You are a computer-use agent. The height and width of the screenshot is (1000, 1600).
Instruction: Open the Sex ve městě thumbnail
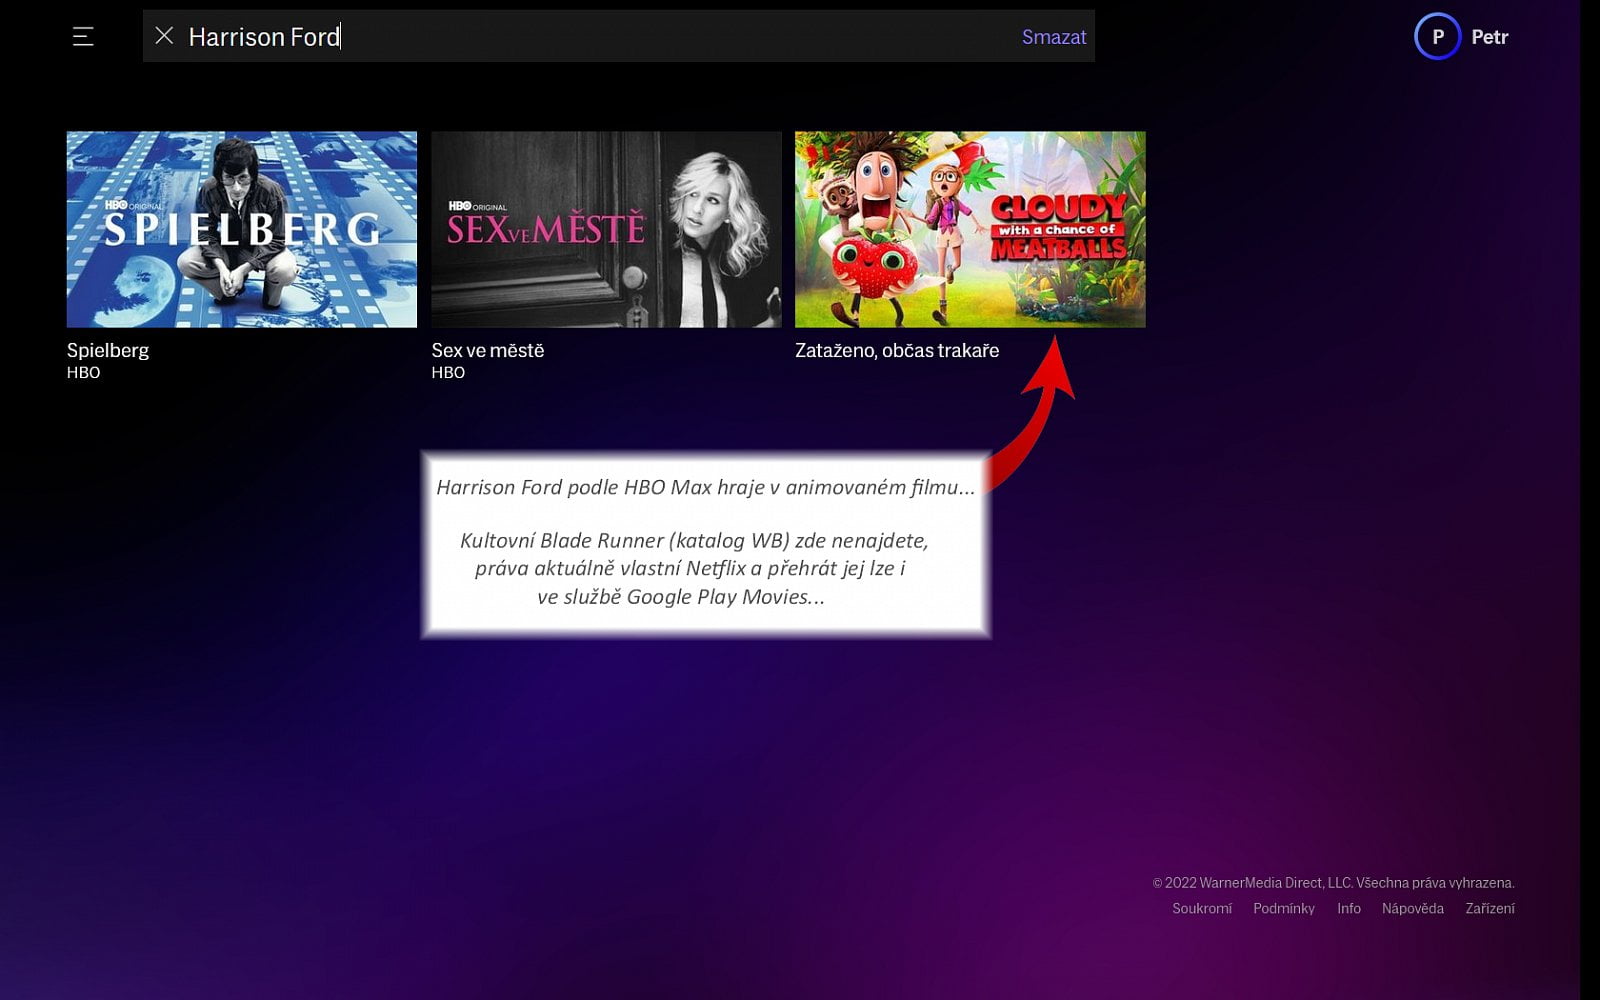[x=606, y=229]
